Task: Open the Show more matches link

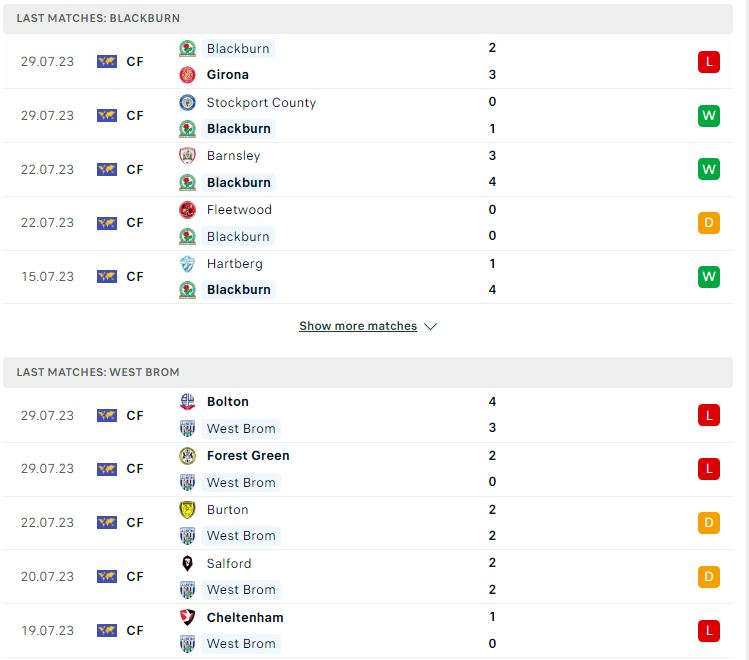Action: [358, 326]
